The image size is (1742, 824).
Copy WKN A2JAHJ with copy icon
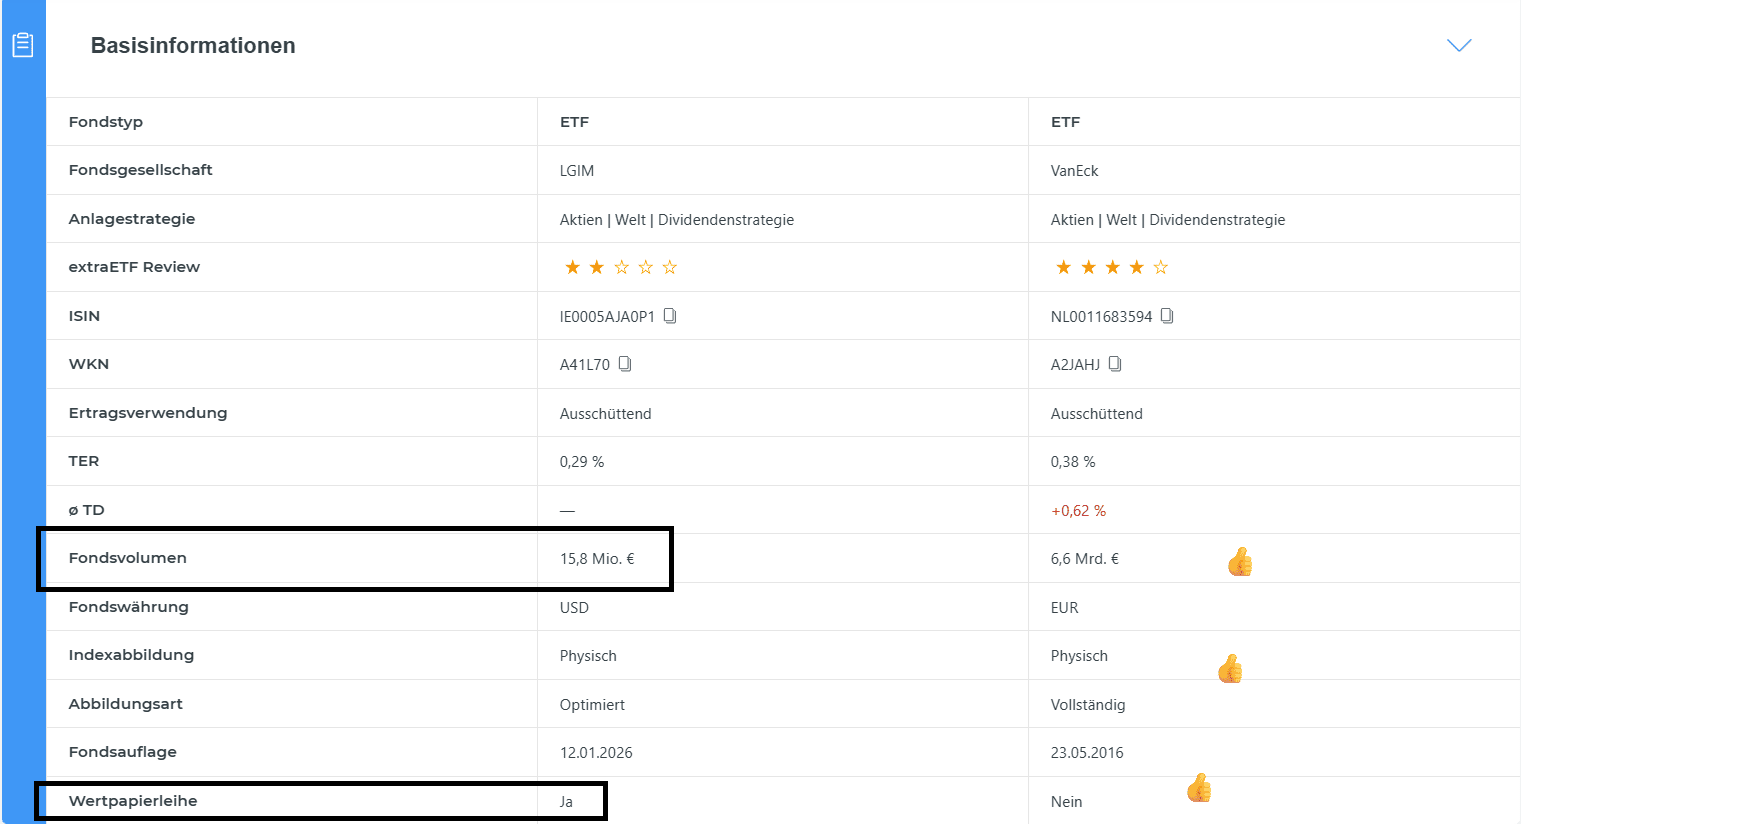pyautogui.click(x=1115, y=364)
